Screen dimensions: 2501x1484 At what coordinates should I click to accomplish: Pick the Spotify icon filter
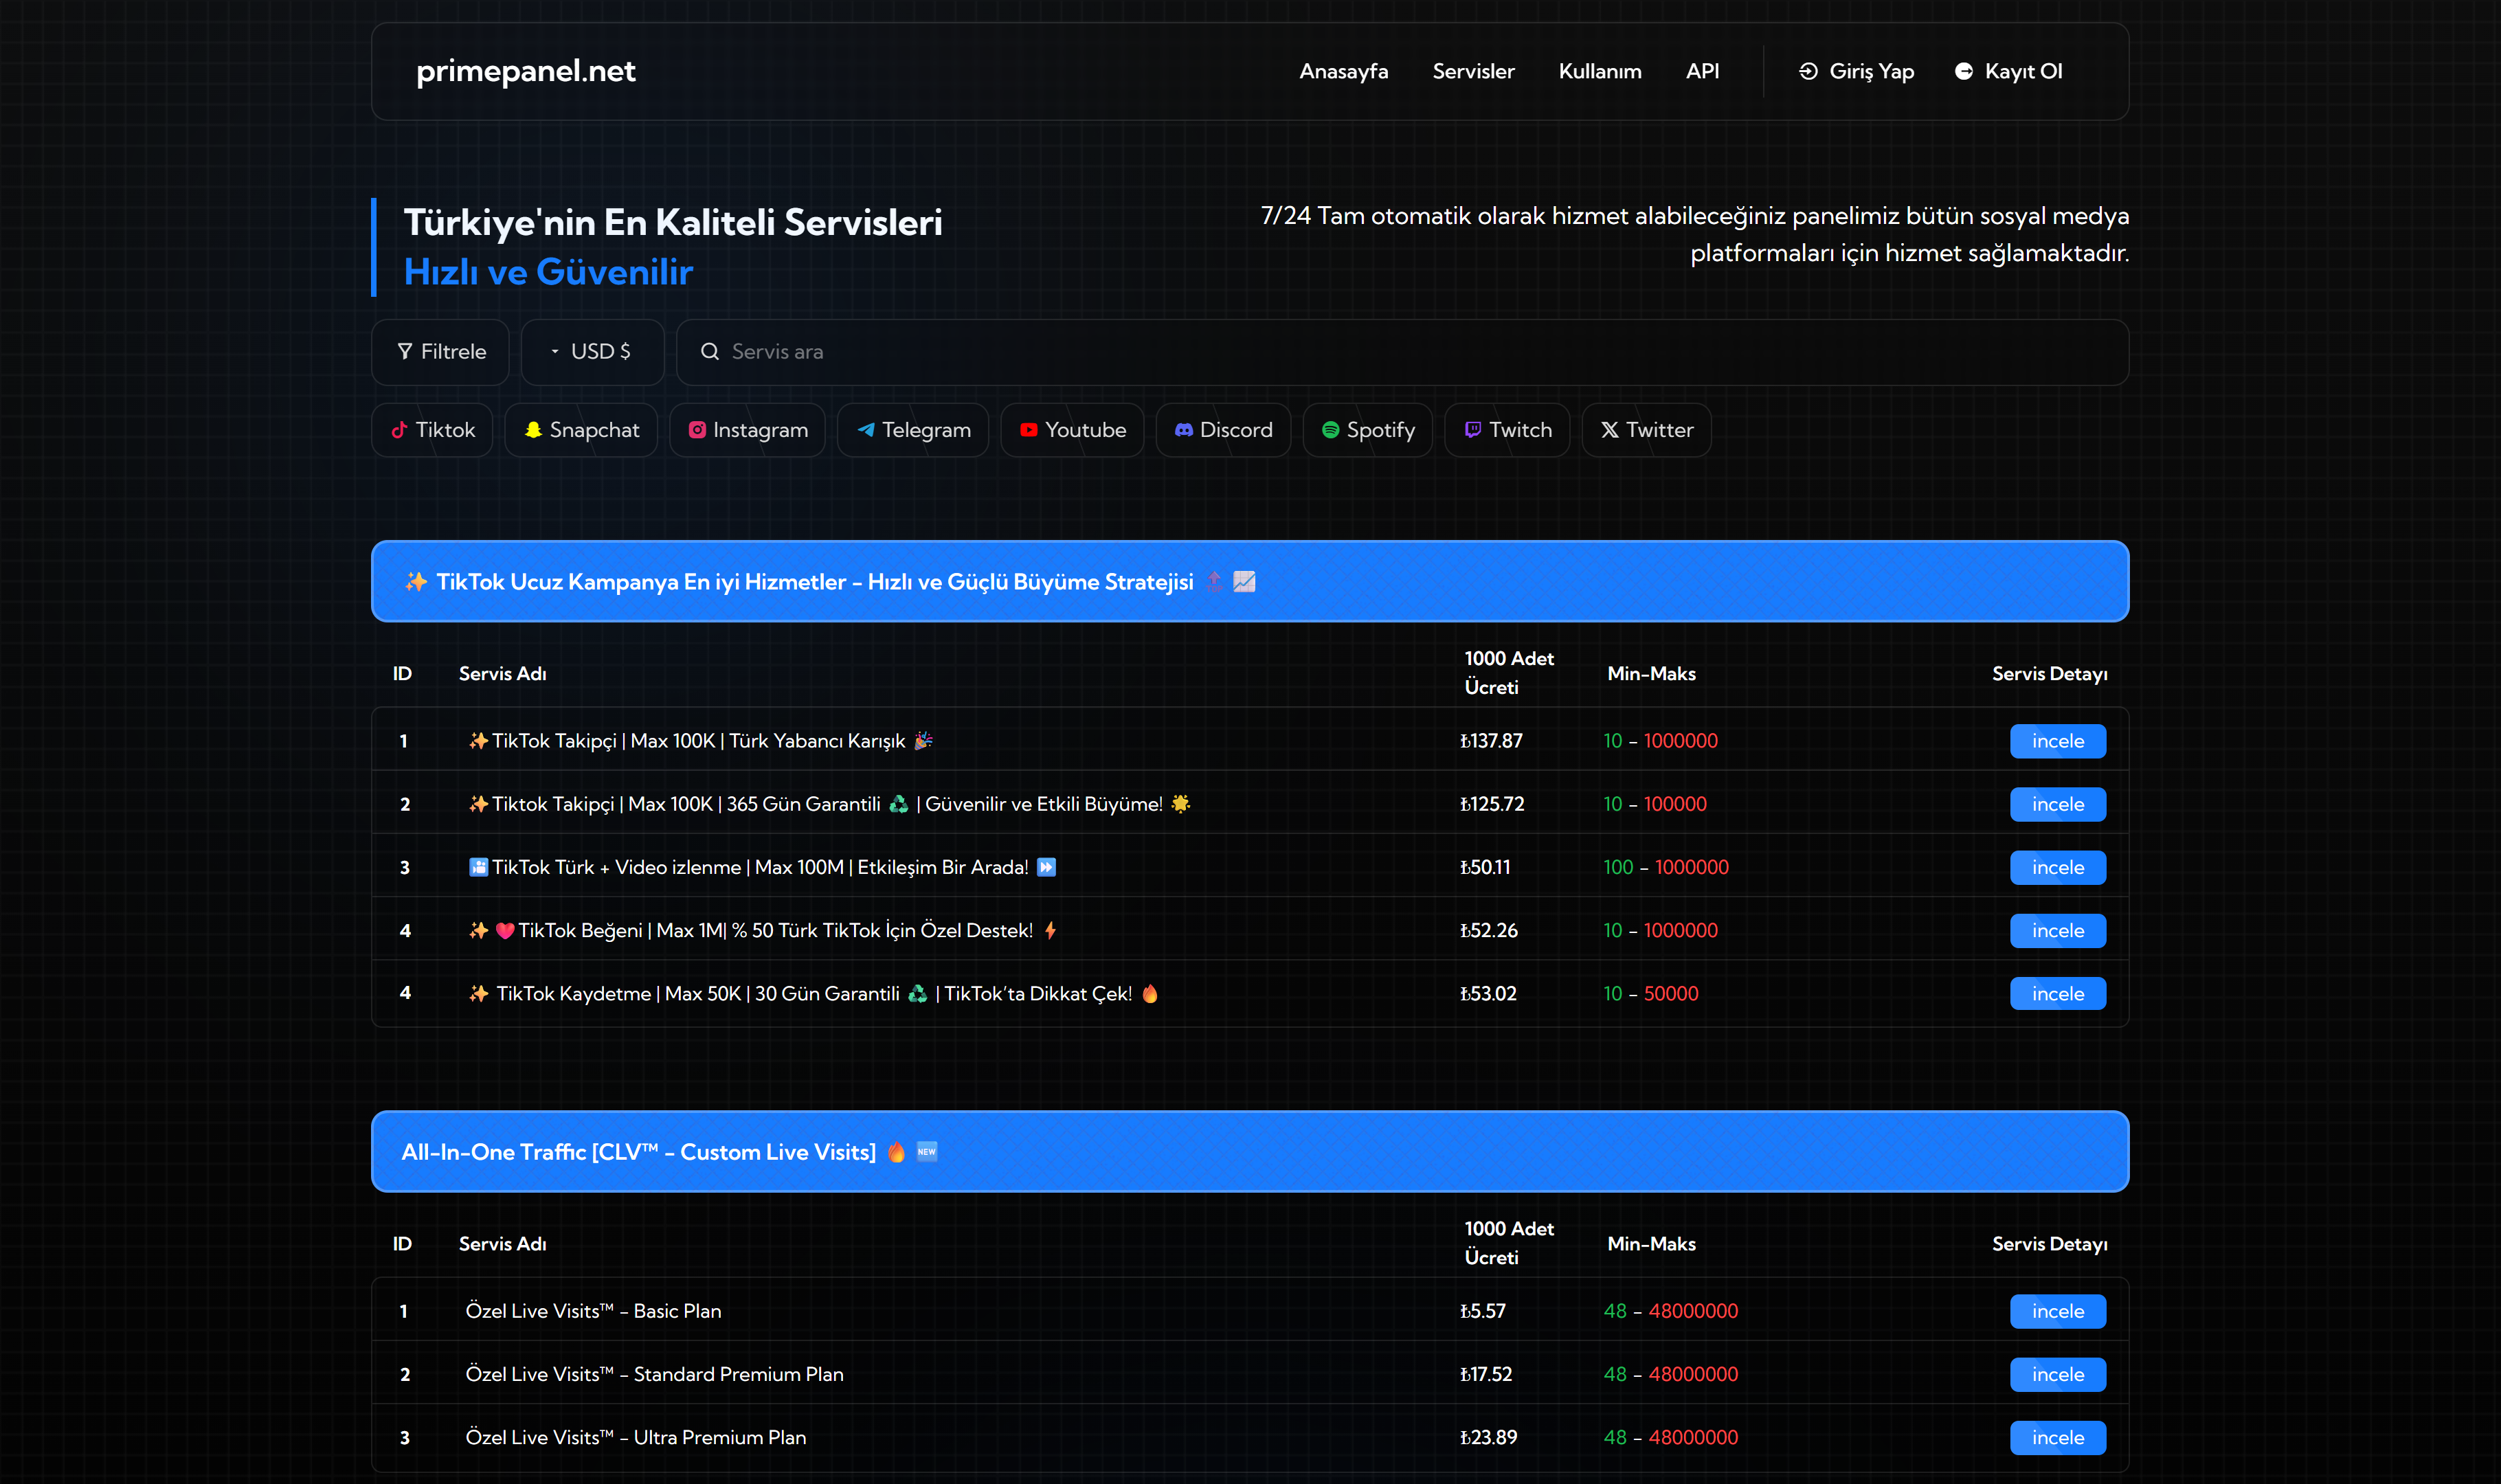pyautogui.click(x=1367, y=430)
